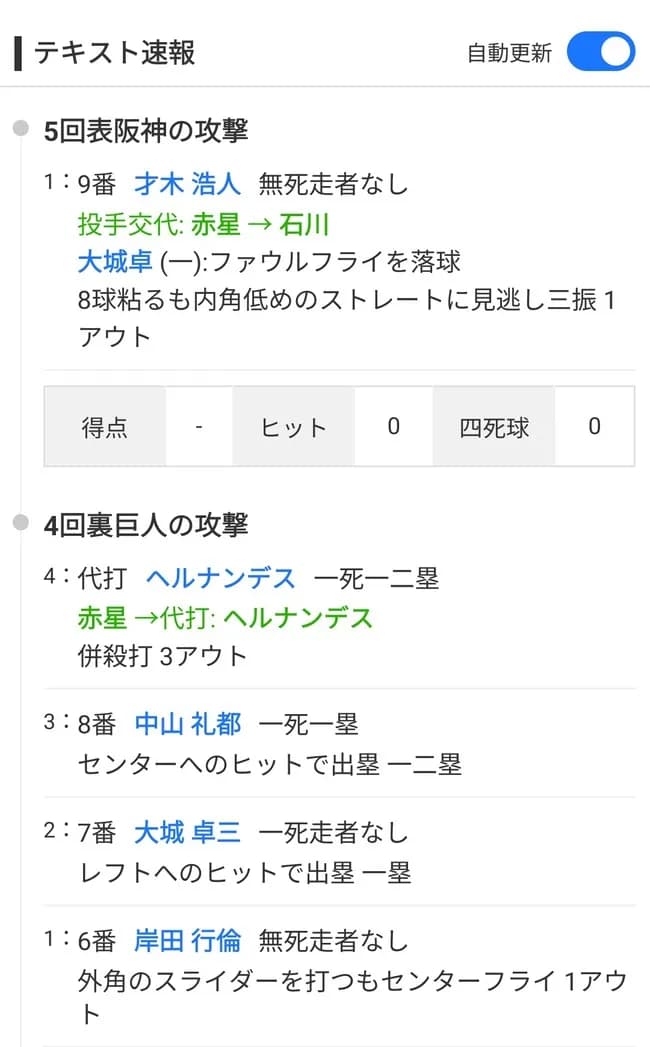Click the ヒット hits cell
This screenshot has height=1047, width=650.
tap(295, 426)
